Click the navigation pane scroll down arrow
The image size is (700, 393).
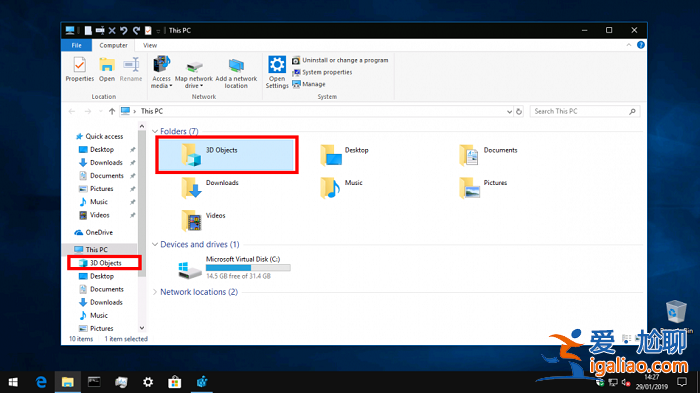tap(142, 328)
